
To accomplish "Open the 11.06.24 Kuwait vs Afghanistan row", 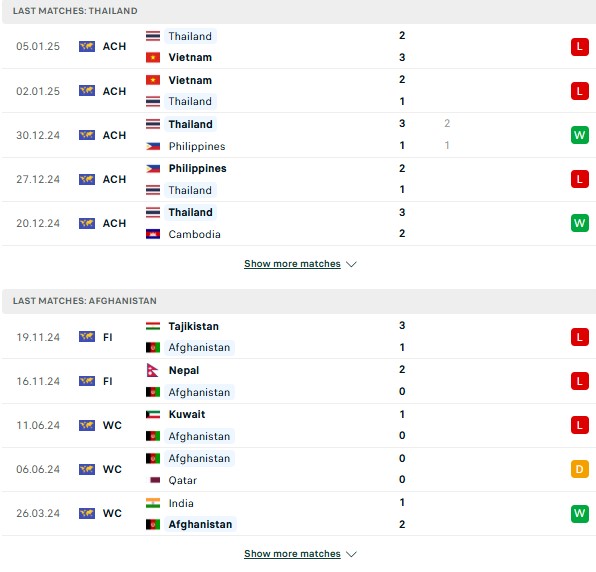I will coord(298,425).
